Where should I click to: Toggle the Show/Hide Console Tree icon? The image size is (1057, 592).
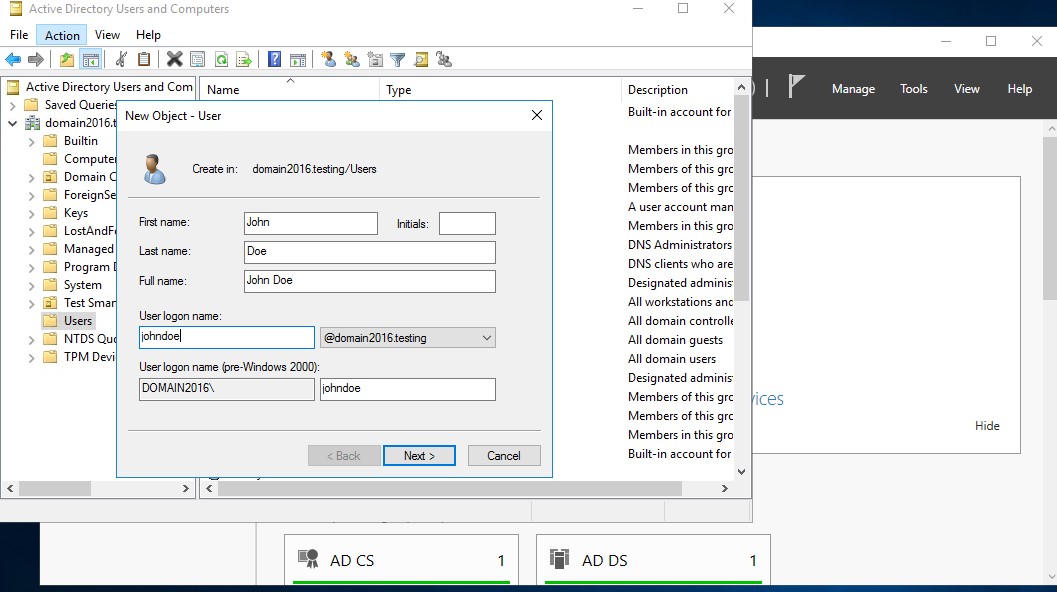point(90,59)
